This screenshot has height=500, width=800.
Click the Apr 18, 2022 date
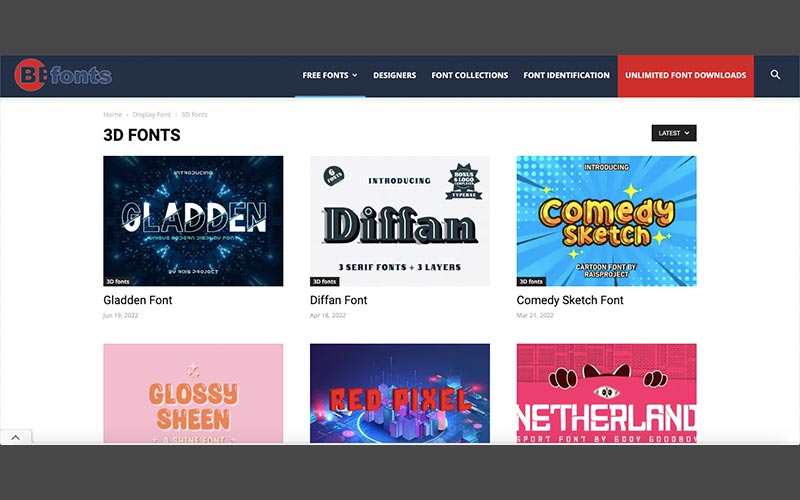[x=328, y=315]
